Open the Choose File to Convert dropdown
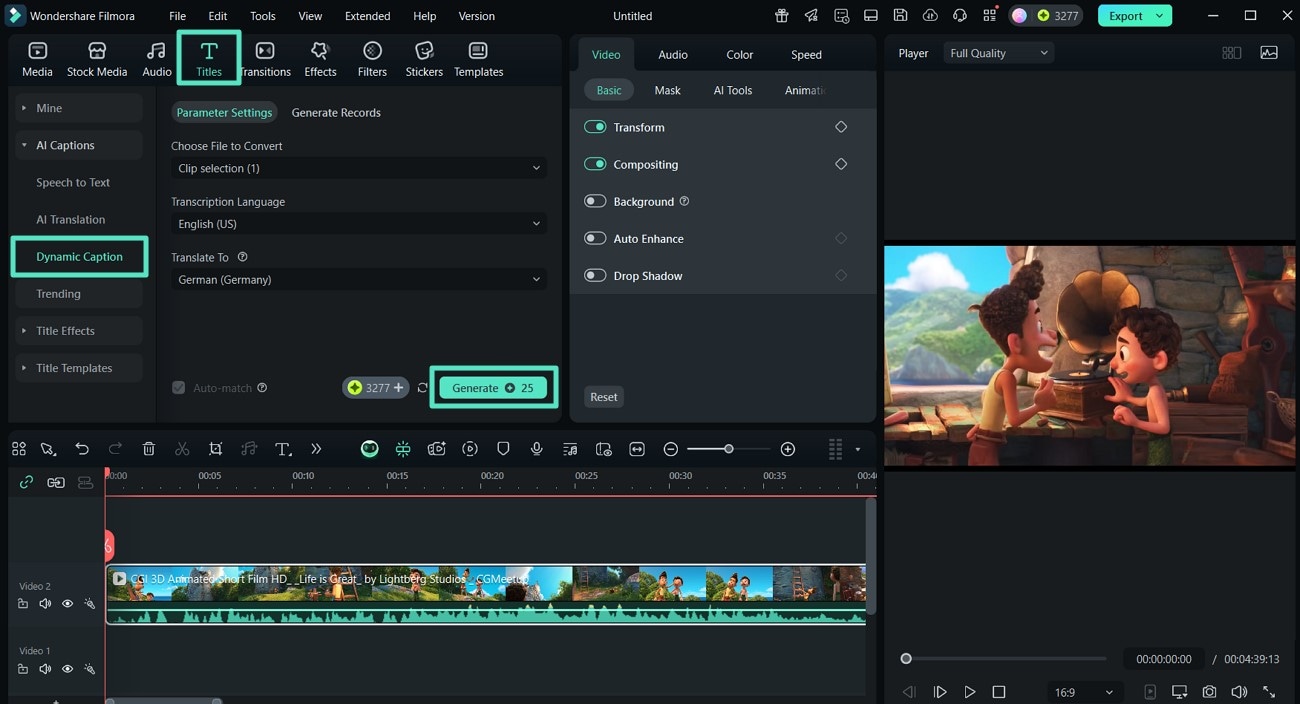The image size is (1300, 704). [x=359, y=168]
